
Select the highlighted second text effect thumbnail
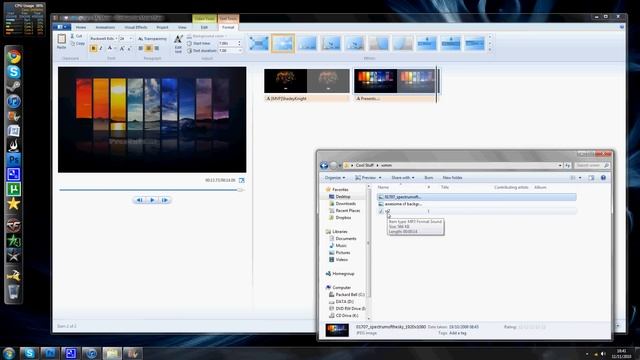(283, 43)
